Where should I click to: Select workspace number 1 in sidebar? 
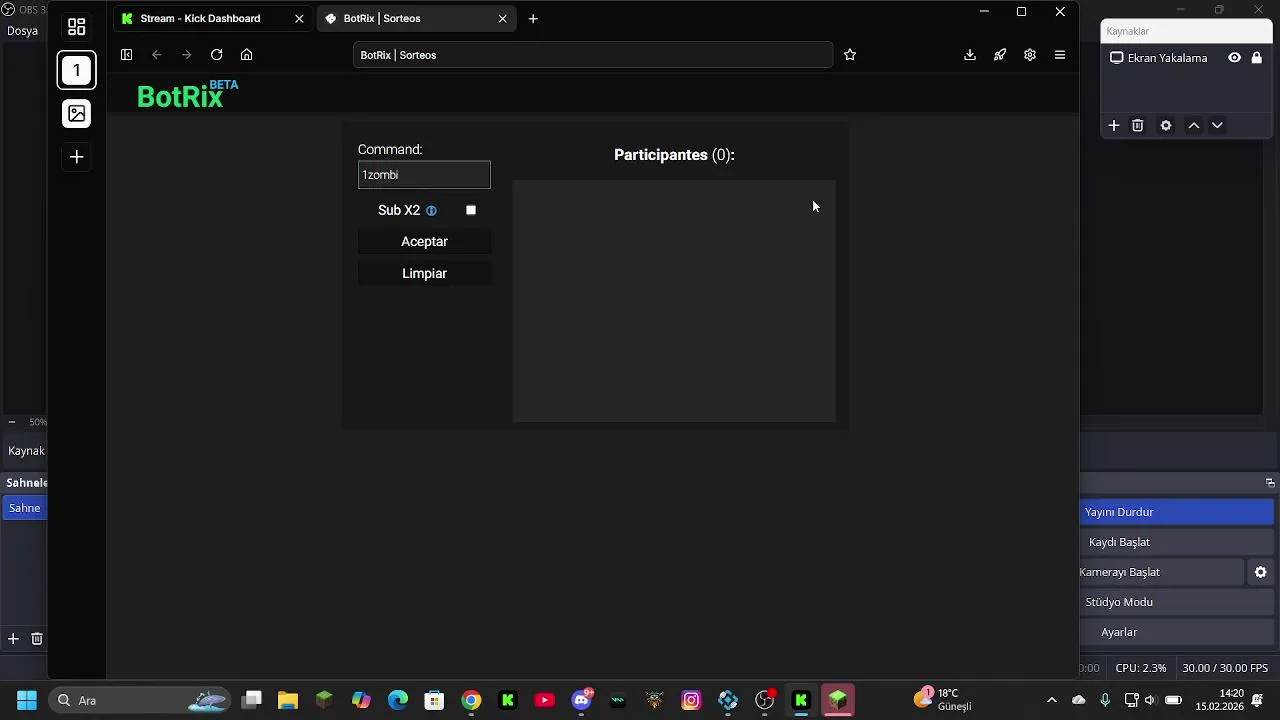click(77, 70)
